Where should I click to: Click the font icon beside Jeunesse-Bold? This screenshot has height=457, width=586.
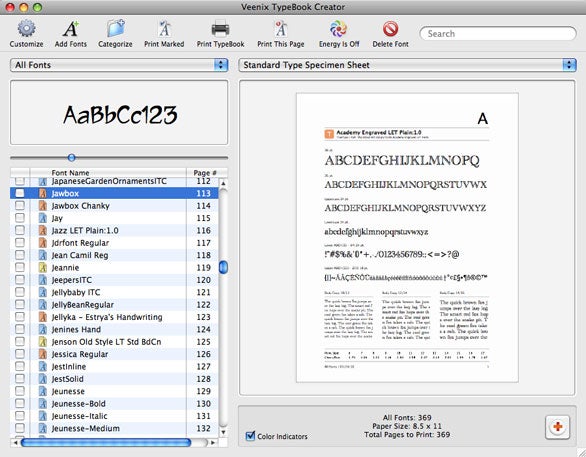[43, 404]
